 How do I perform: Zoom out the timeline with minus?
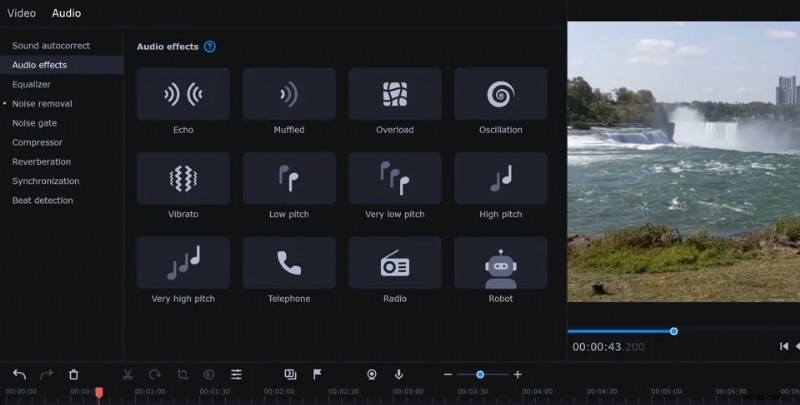click(x=448, y=374)
